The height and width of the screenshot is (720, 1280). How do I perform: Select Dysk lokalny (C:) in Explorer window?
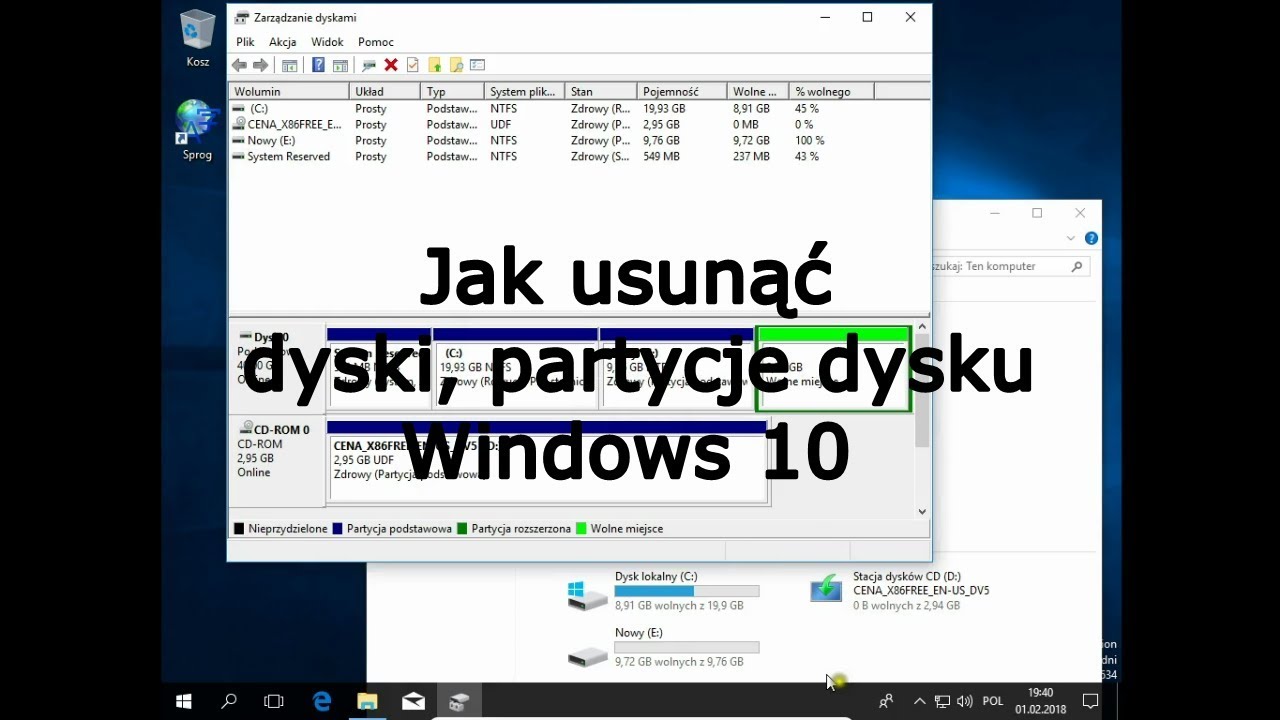tap(664, 590)
